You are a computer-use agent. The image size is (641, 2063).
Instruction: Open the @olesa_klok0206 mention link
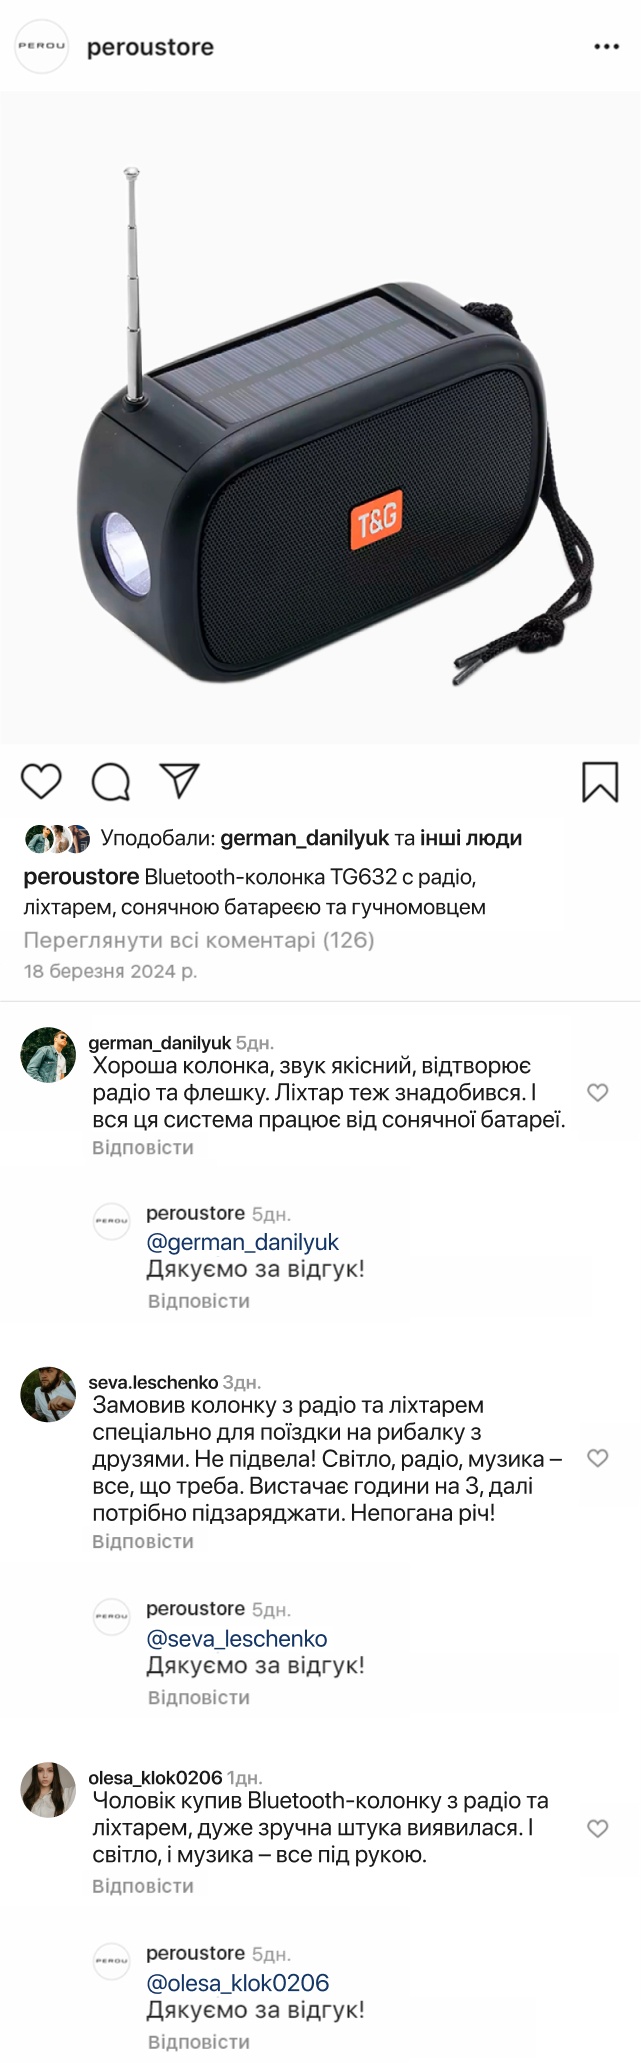coord(238,1983)
